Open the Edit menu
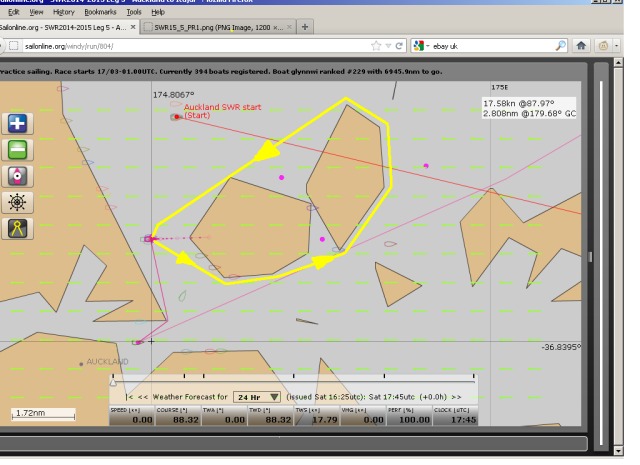 (x=14, y=12)
